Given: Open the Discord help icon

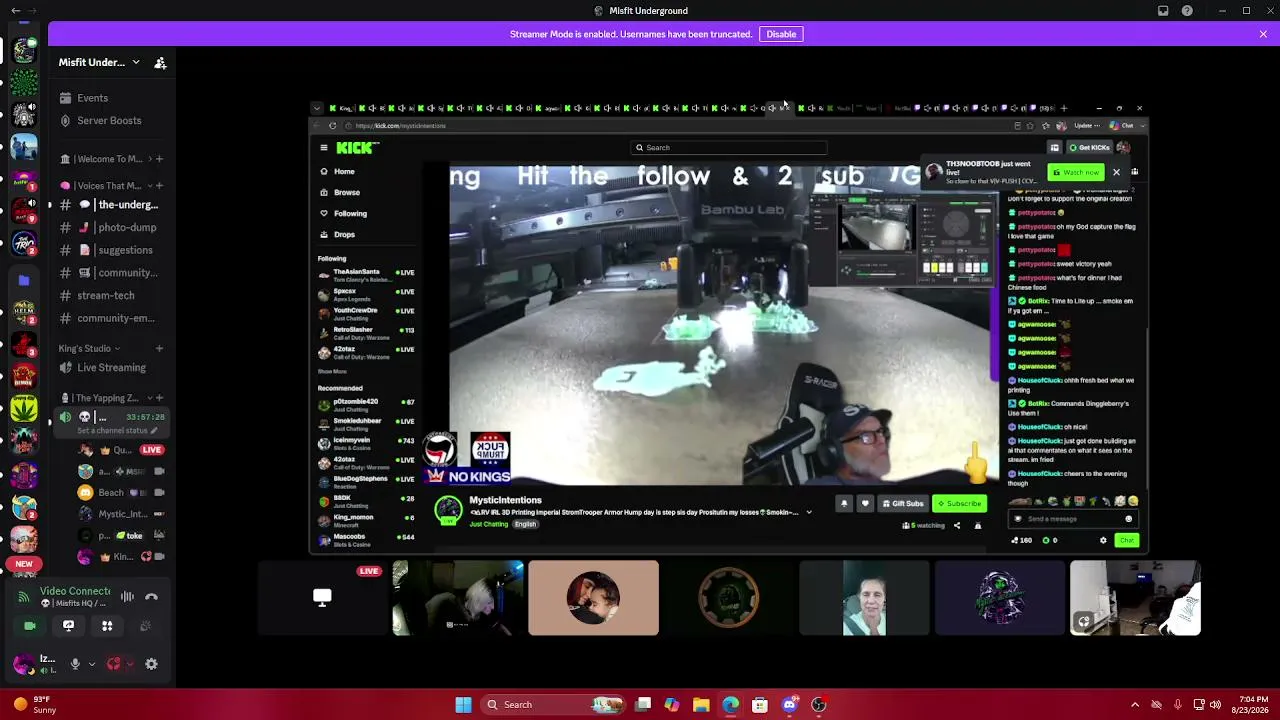Looking at the screenshot, I should click(x=1187, y=11).
